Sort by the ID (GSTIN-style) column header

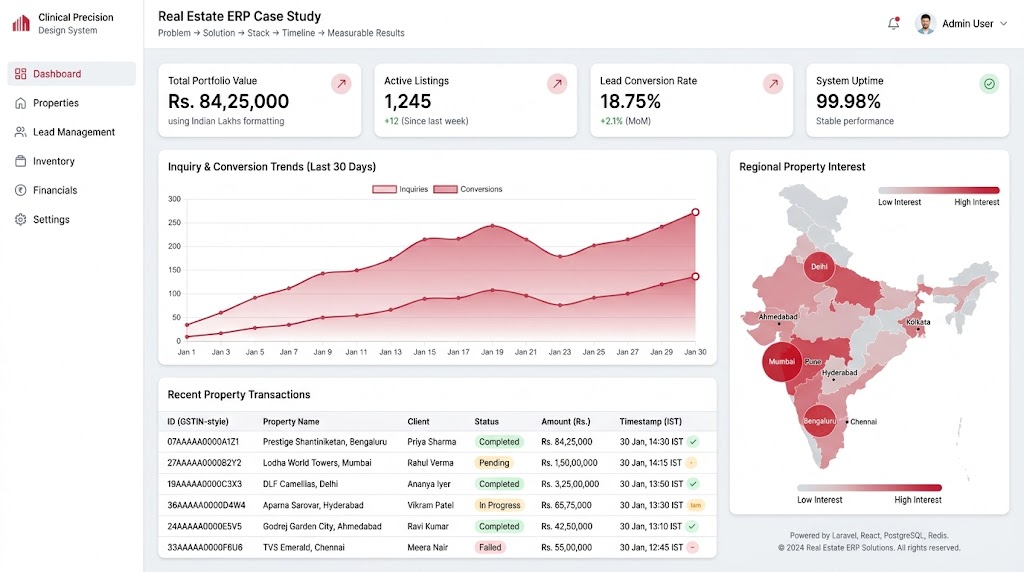pyautogui.click(x=198, y=422)
